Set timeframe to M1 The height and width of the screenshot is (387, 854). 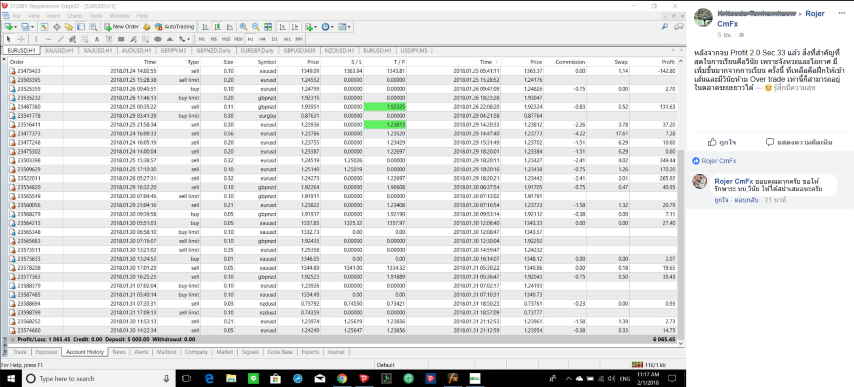(x=202, y=39)
